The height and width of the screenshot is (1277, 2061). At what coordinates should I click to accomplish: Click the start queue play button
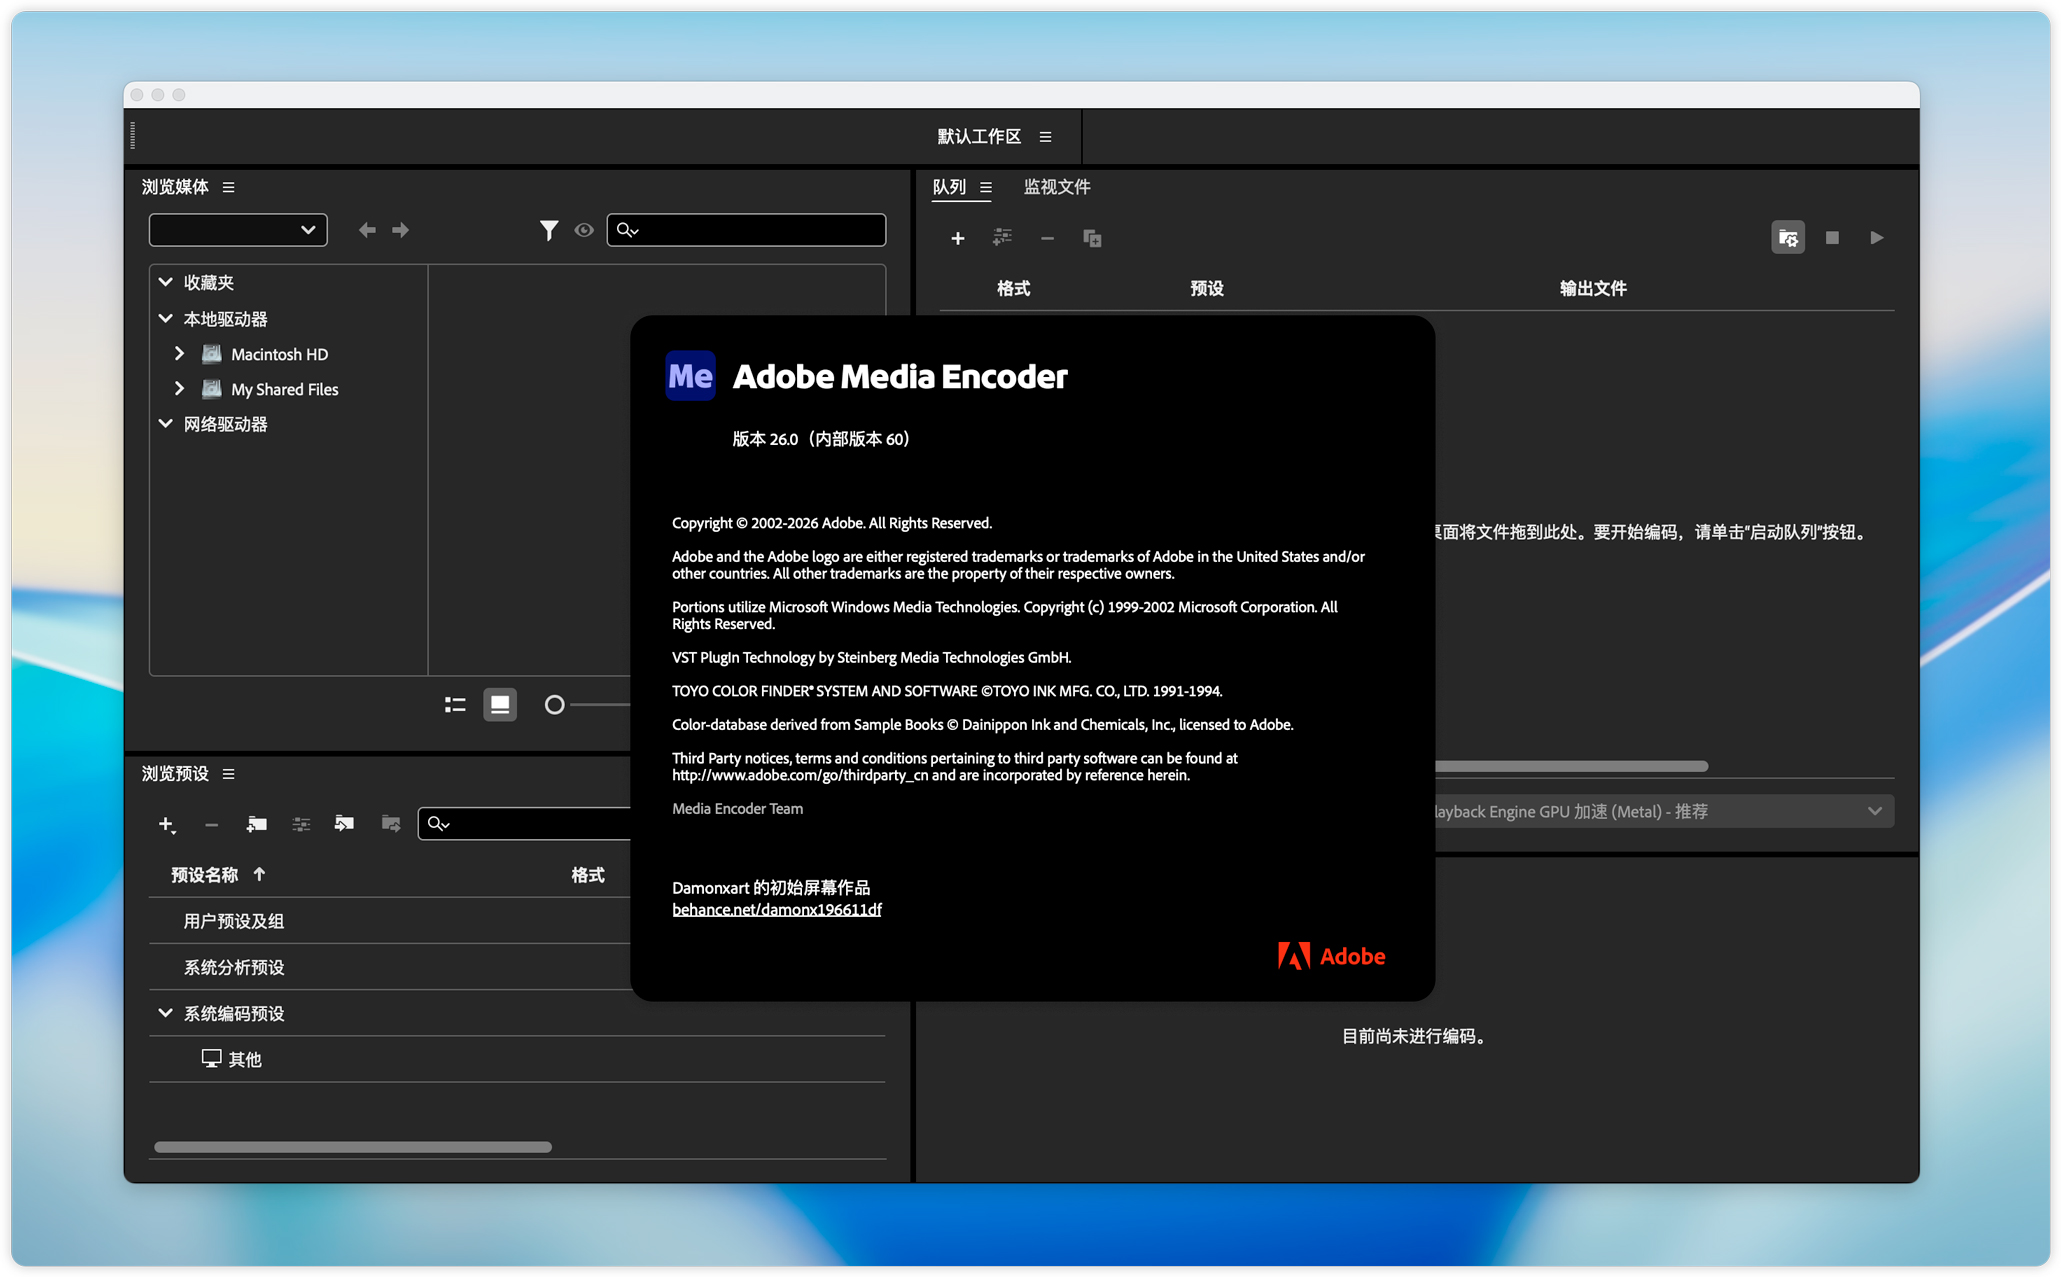pyautogui.click(x=1876, y=238)
